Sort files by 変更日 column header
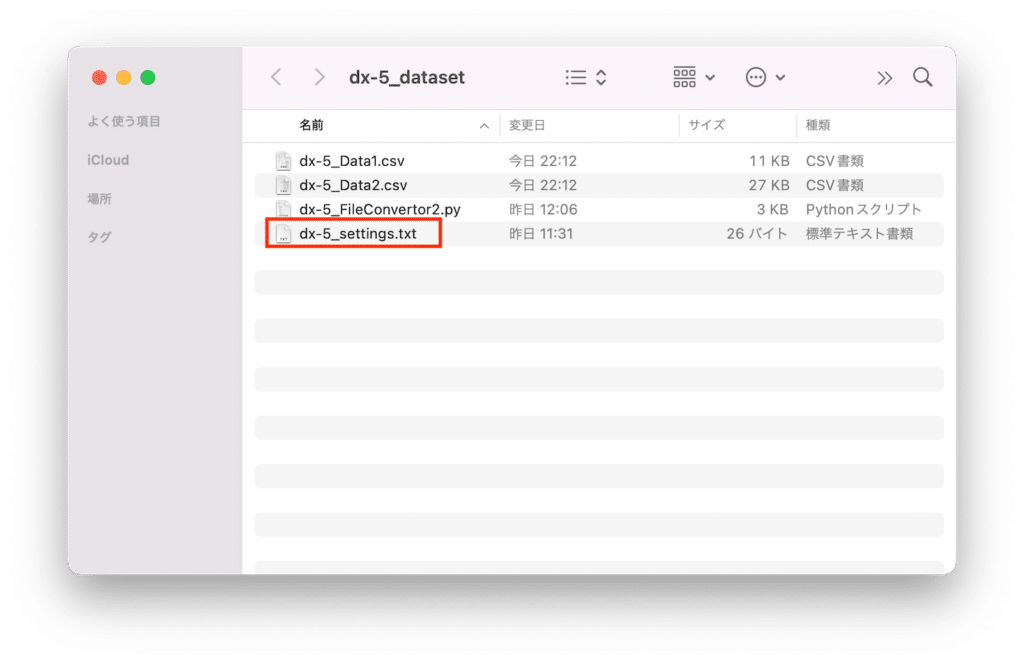The width and height of the screenshot is (1024, 664). click(527, 126)
